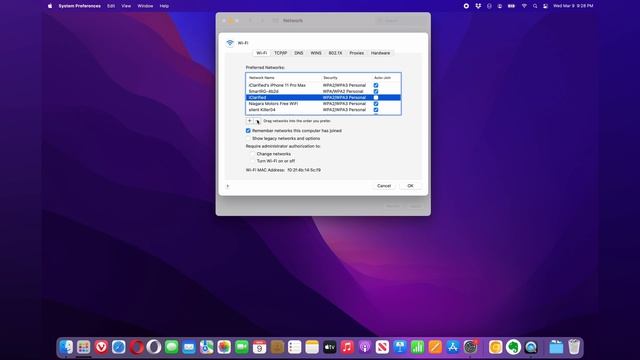The image size is (640, 360).
Task: Open Notes app in the Dock
Action: click(312, 347)
